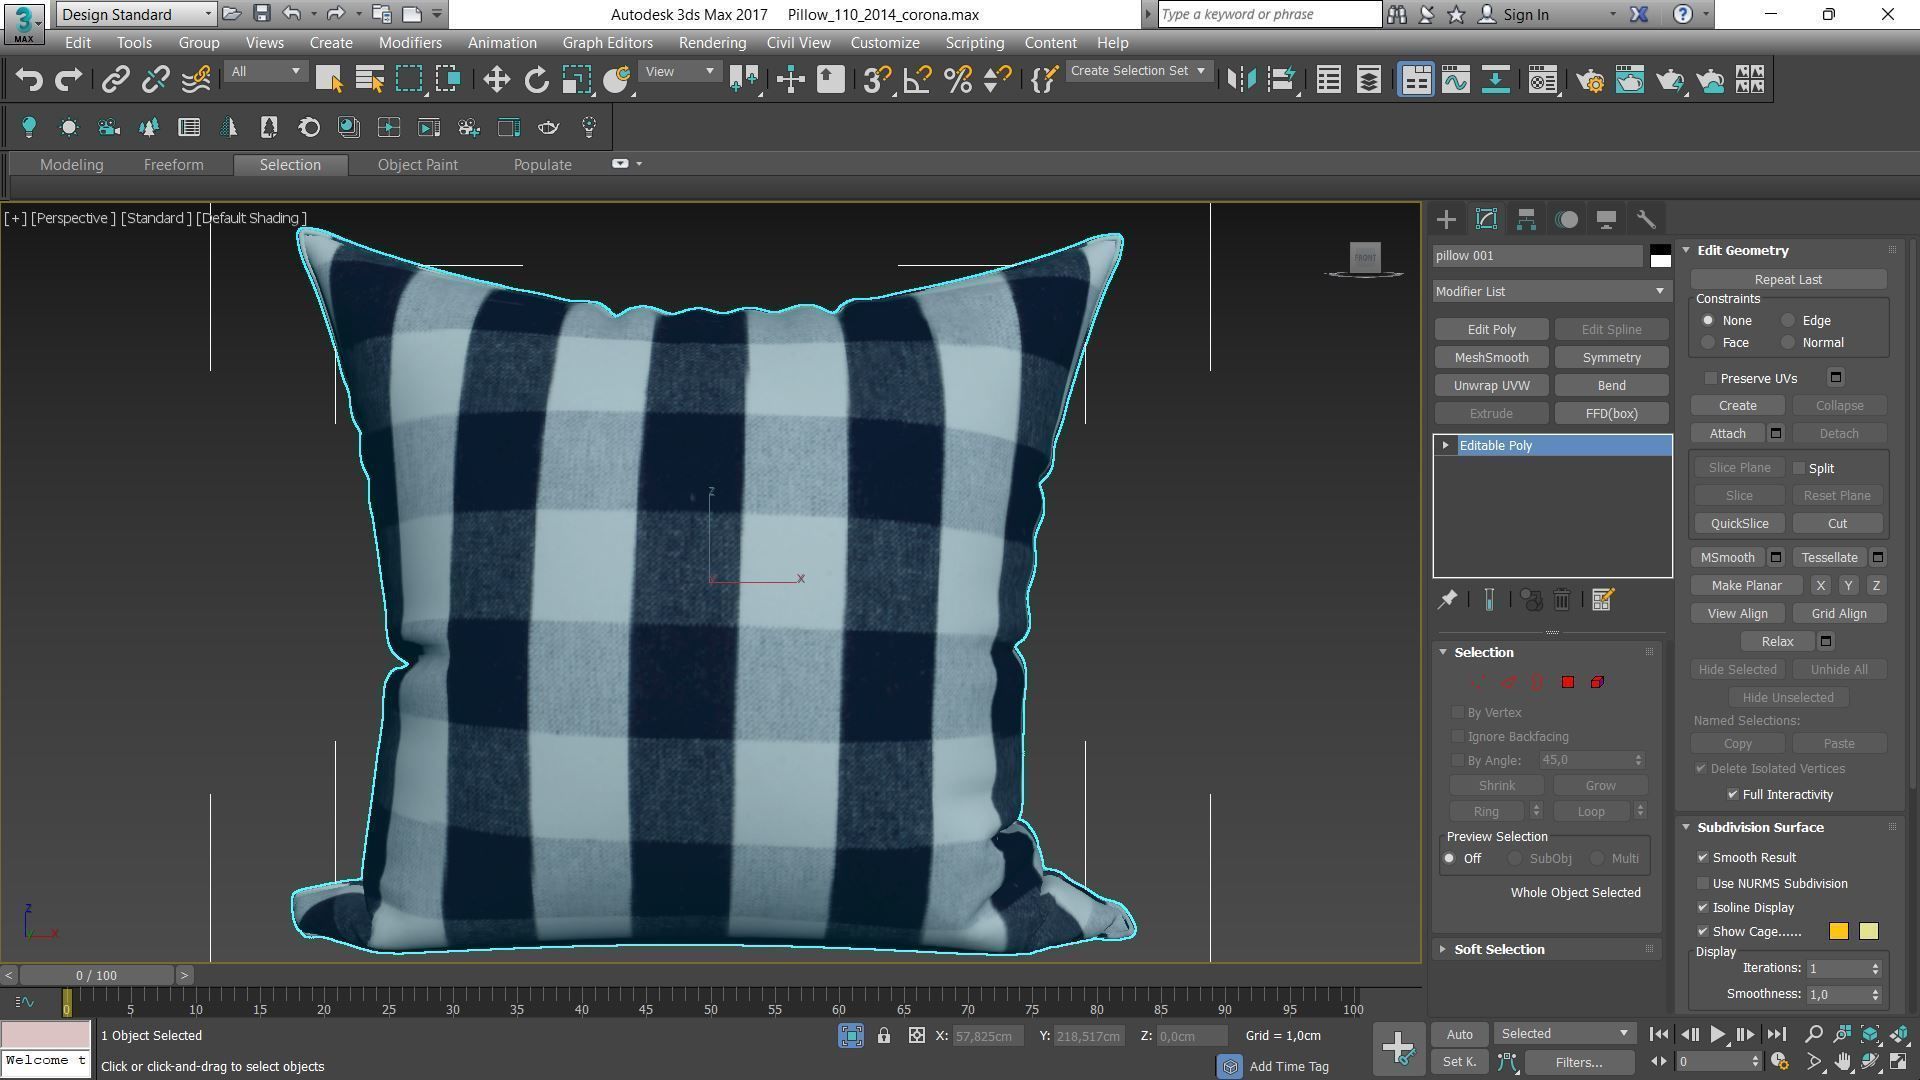The width and height of the screenshot is (1920, 1080).
Task: Pin the modifier stack
Action: [x=1447, y=600]
